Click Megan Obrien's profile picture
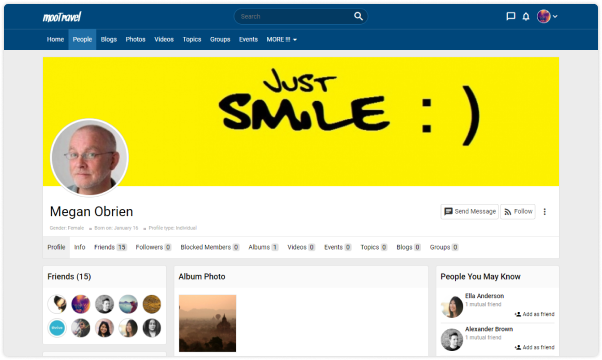 pos(89,158)
